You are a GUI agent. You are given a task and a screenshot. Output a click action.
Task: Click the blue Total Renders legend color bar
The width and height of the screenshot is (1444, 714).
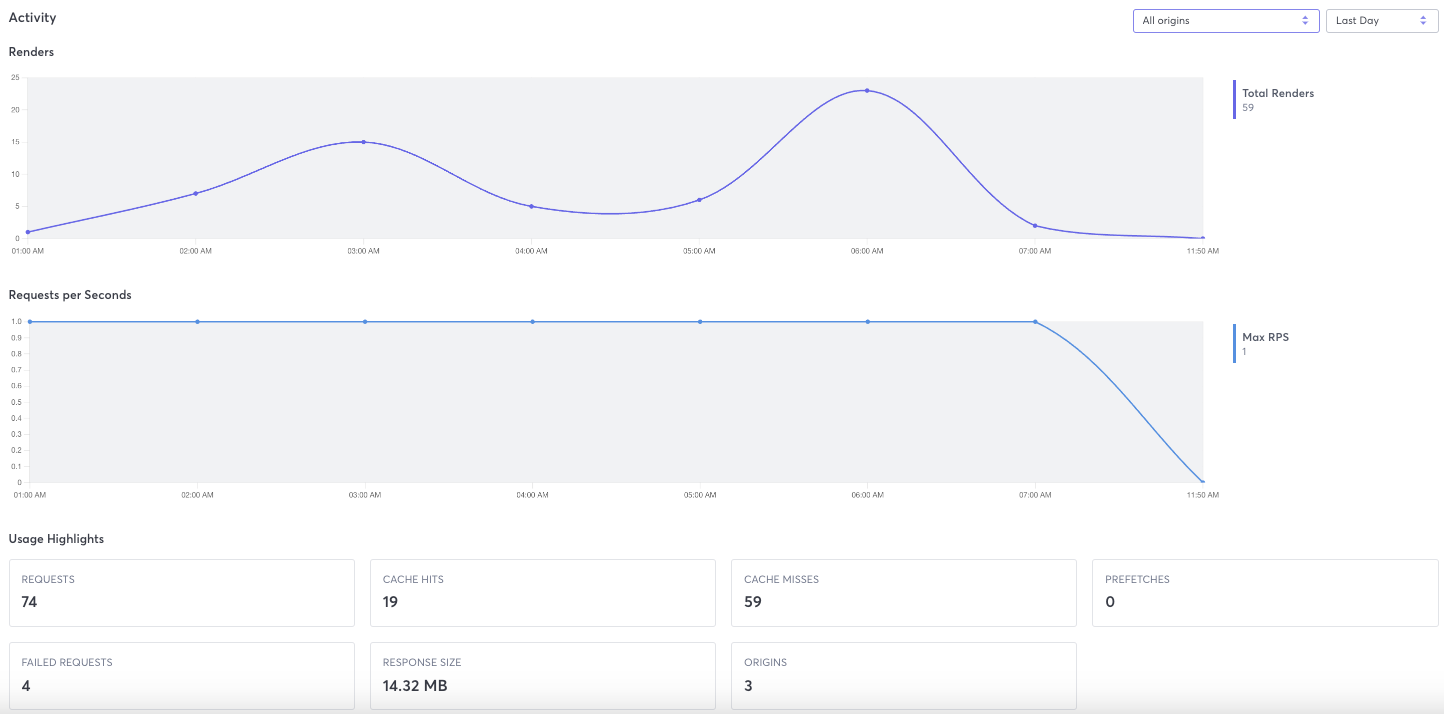coord(1233,100)
